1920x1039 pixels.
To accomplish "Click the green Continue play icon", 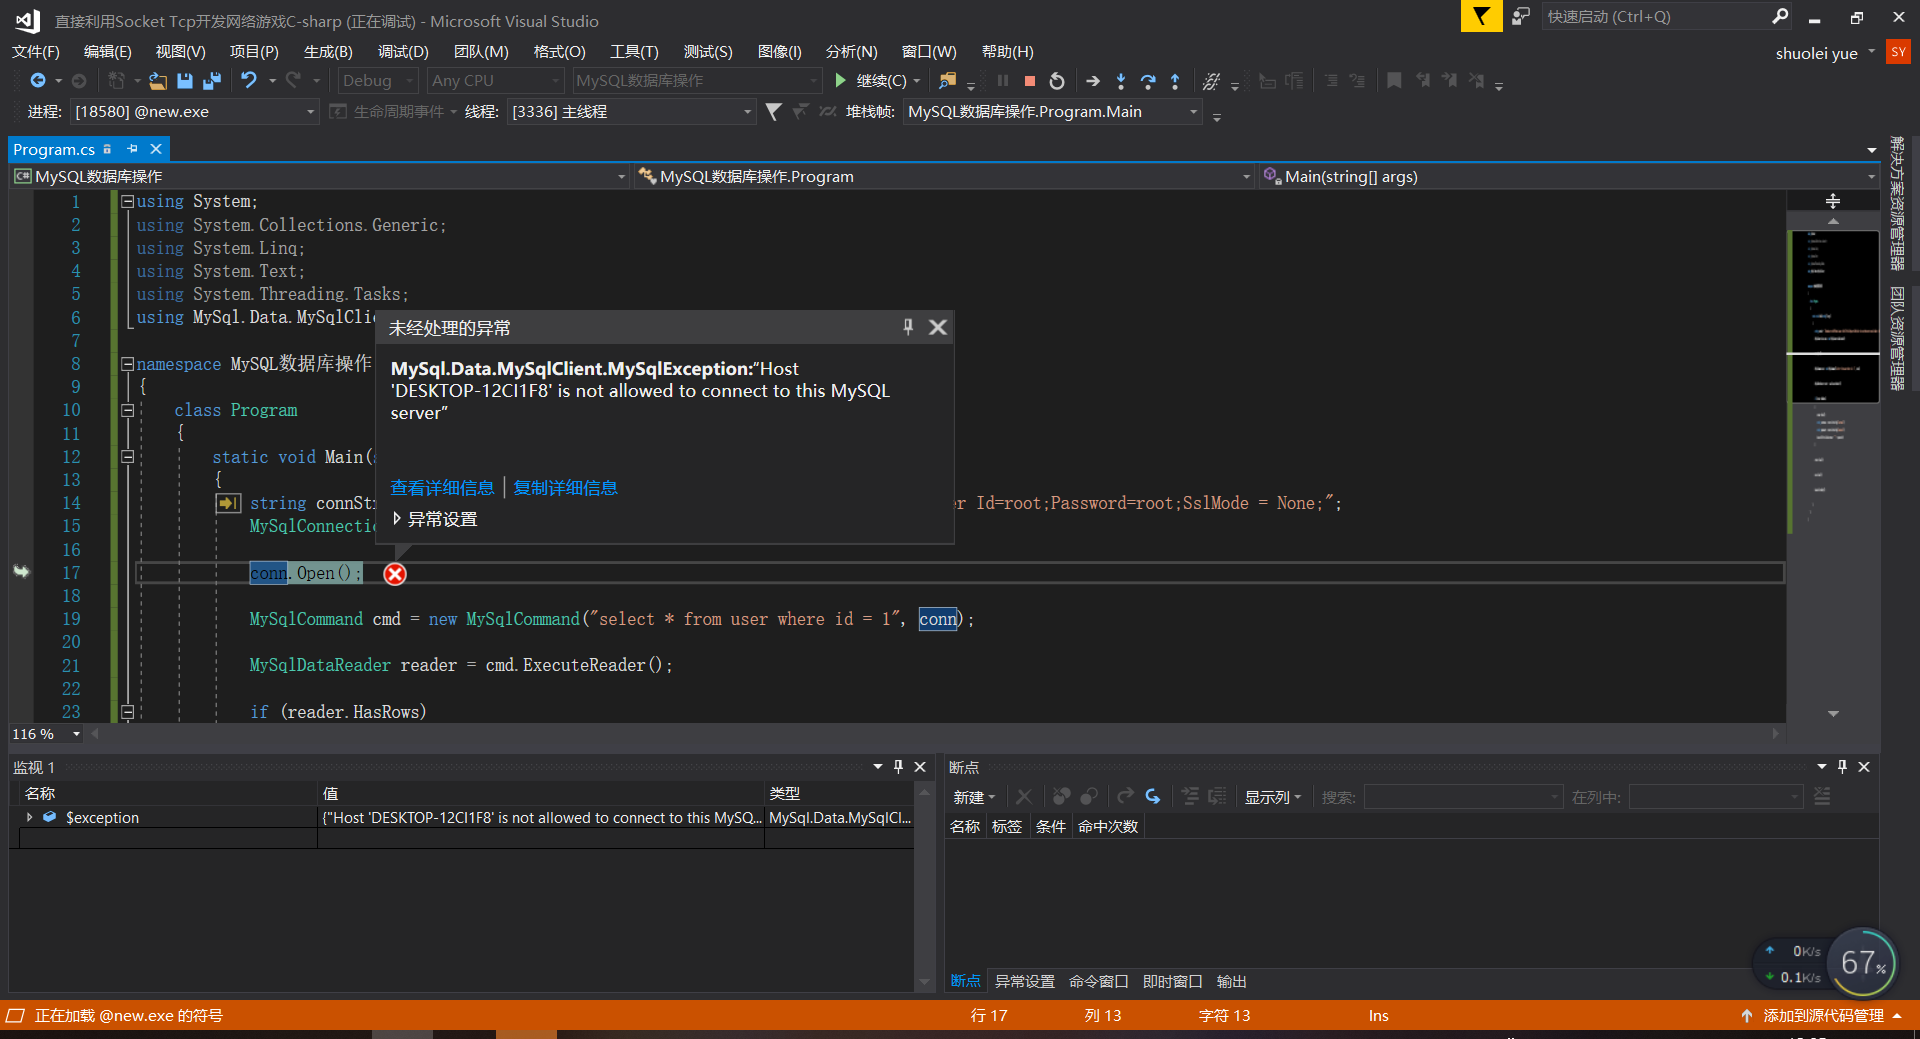I will pyautogui.click(x=840, y=81).
